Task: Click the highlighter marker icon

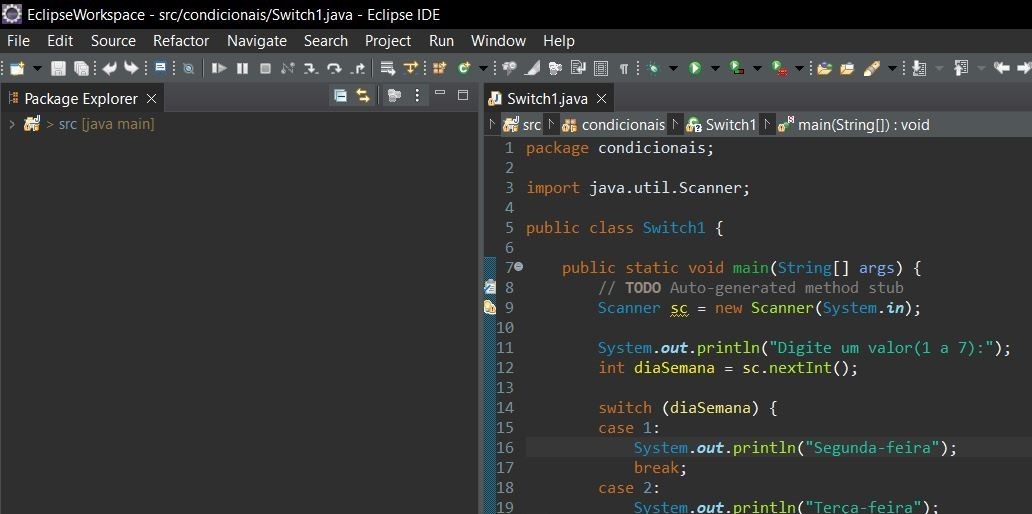Action: click(872, 68)
